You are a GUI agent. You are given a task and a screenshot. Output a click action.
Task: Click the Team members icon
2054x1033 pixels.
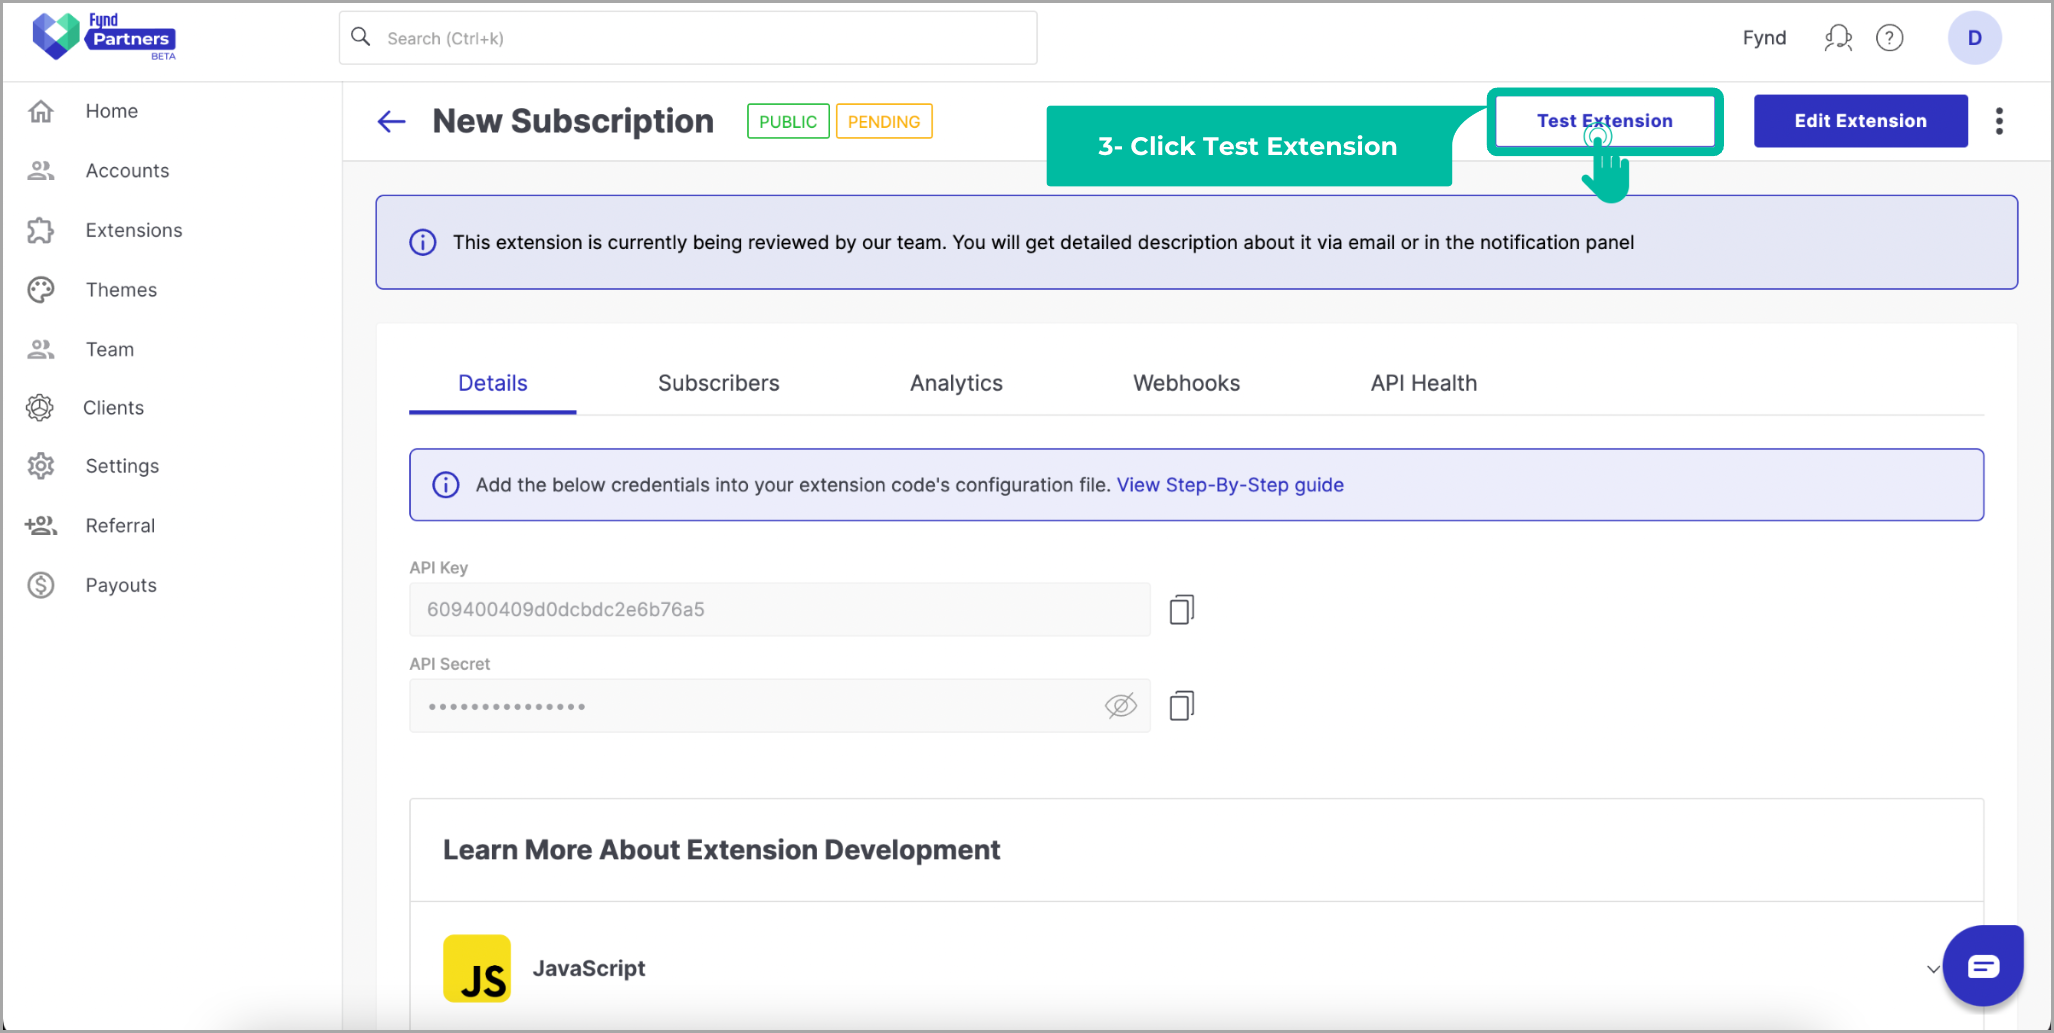pos(41,349)
